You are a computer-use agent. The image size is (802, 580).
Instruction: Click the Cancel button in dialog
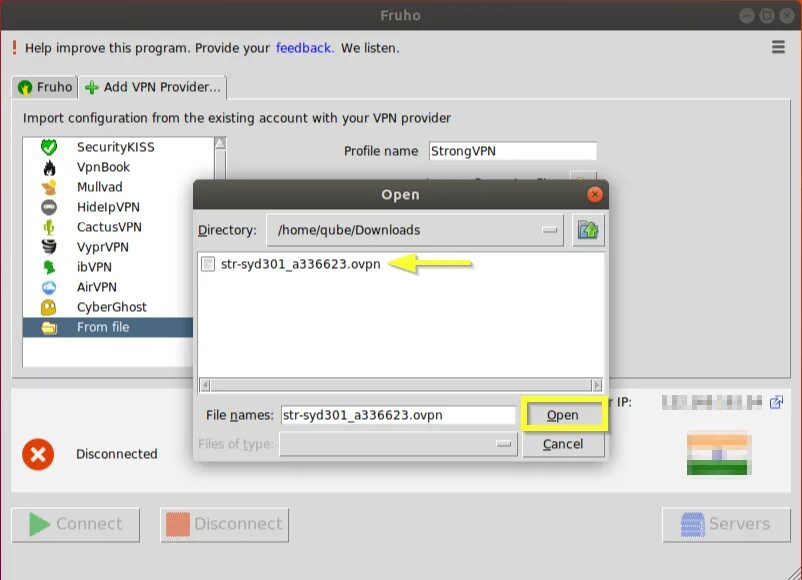(563, 444)
